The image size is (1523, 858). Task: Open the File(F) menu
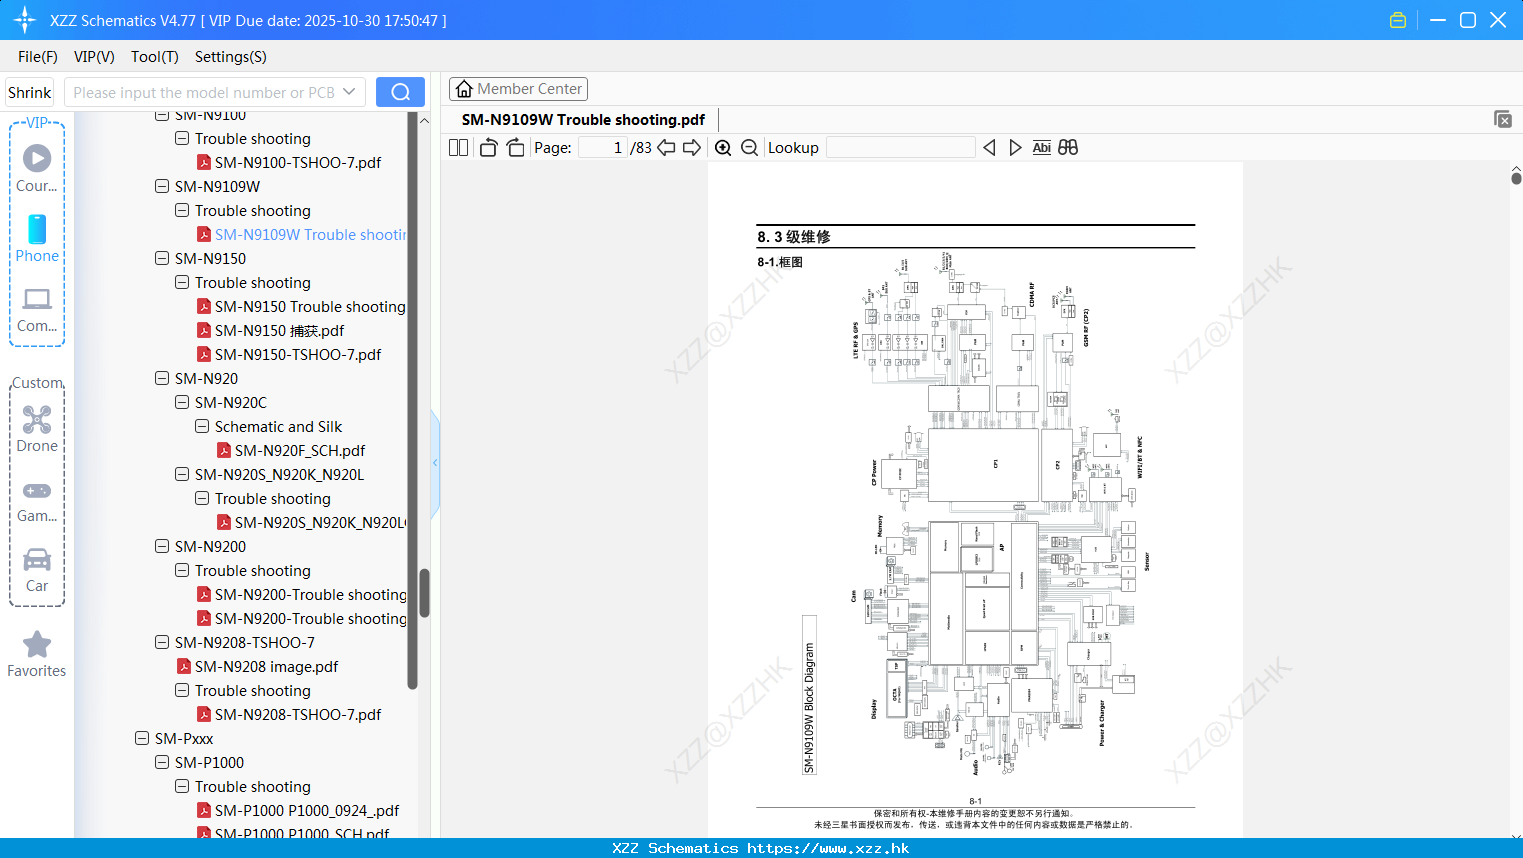pyautogui.click(x=38, y=57)
